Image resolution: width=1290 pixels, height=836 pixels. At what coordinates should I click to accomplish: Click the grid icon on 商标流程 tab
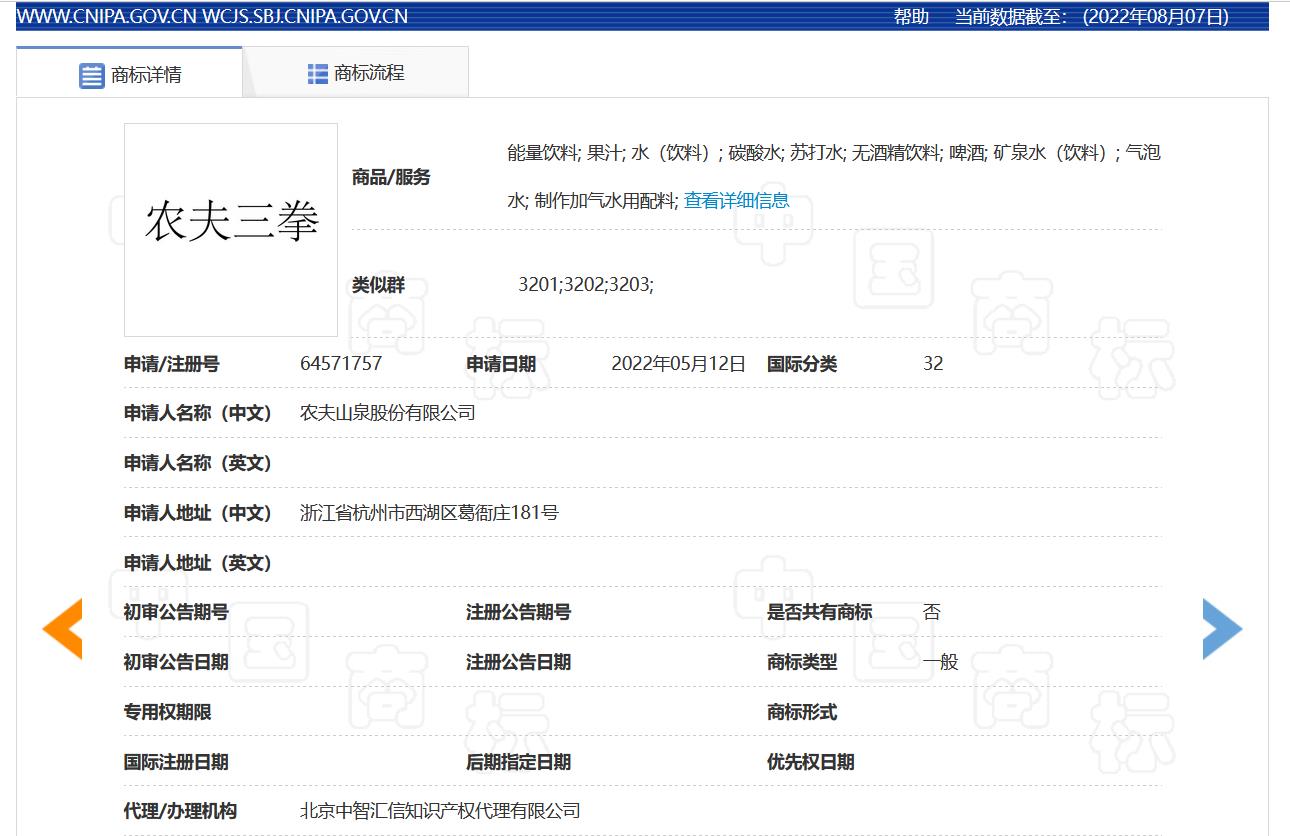pyautogui.click(x=318, y=73)
